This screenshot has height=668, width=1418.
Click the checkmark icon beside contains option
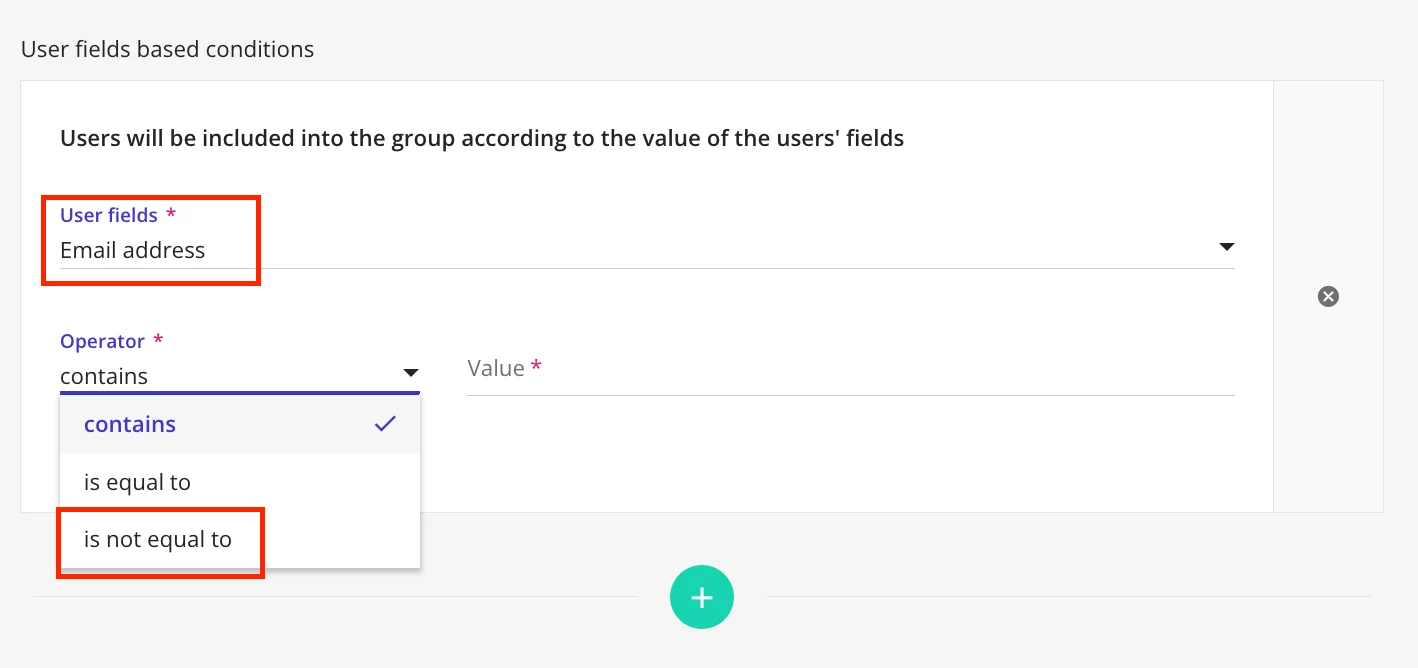tap(385, 424)
